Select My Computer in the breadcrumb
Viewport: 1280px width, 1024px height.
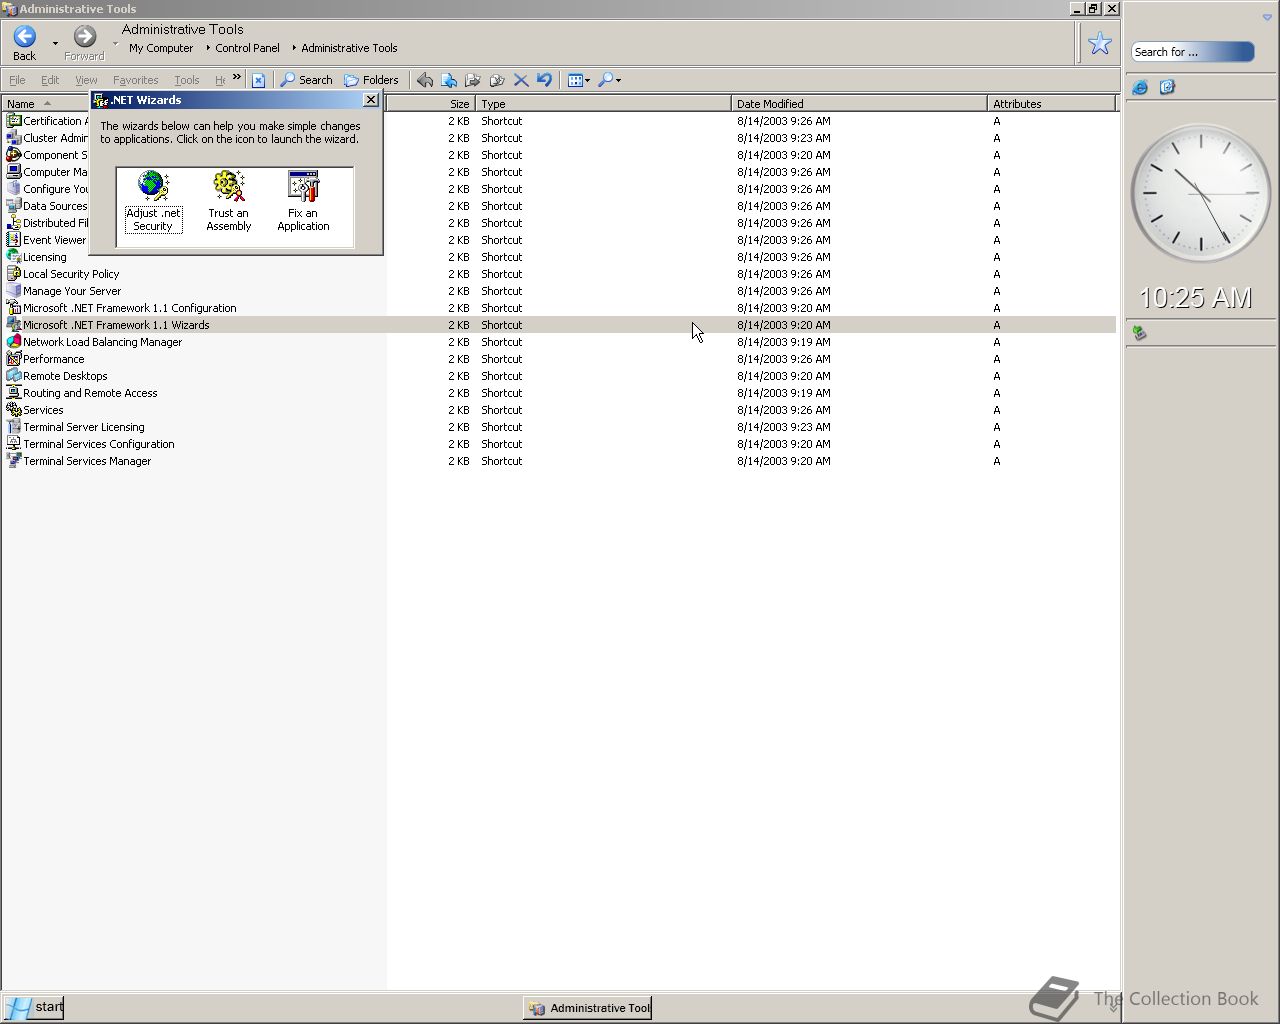[x=161, y=48]
